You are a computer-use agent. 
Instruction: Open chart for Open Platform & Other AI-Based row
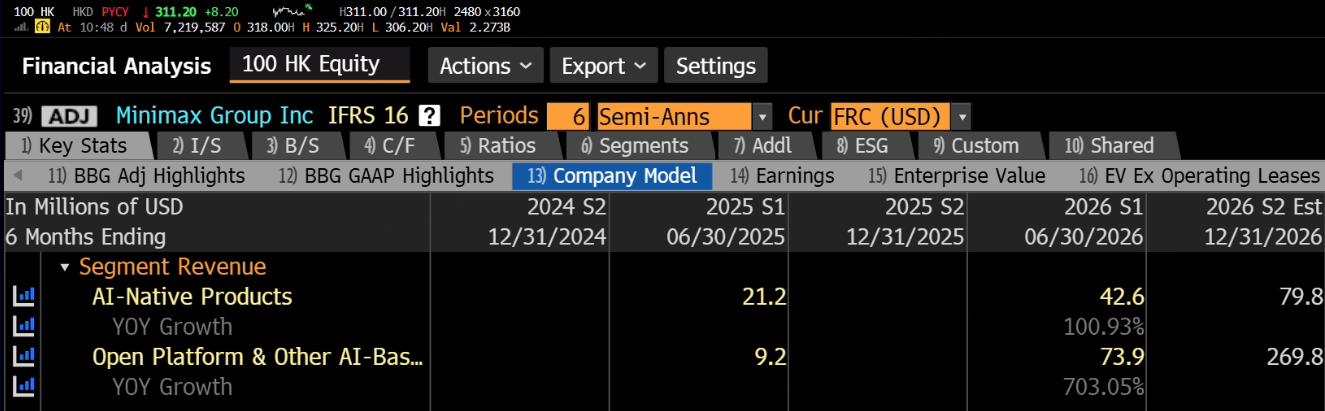coord(23,357)
